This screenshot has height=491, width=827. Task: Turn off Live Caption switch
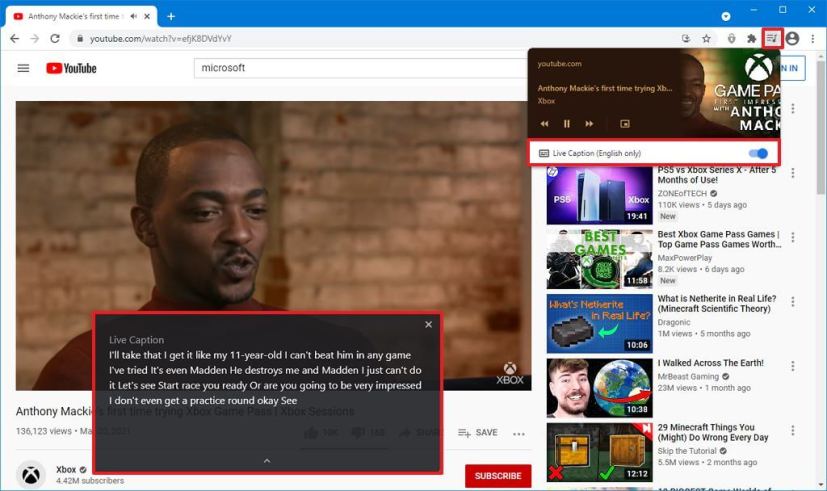(758, 153)
